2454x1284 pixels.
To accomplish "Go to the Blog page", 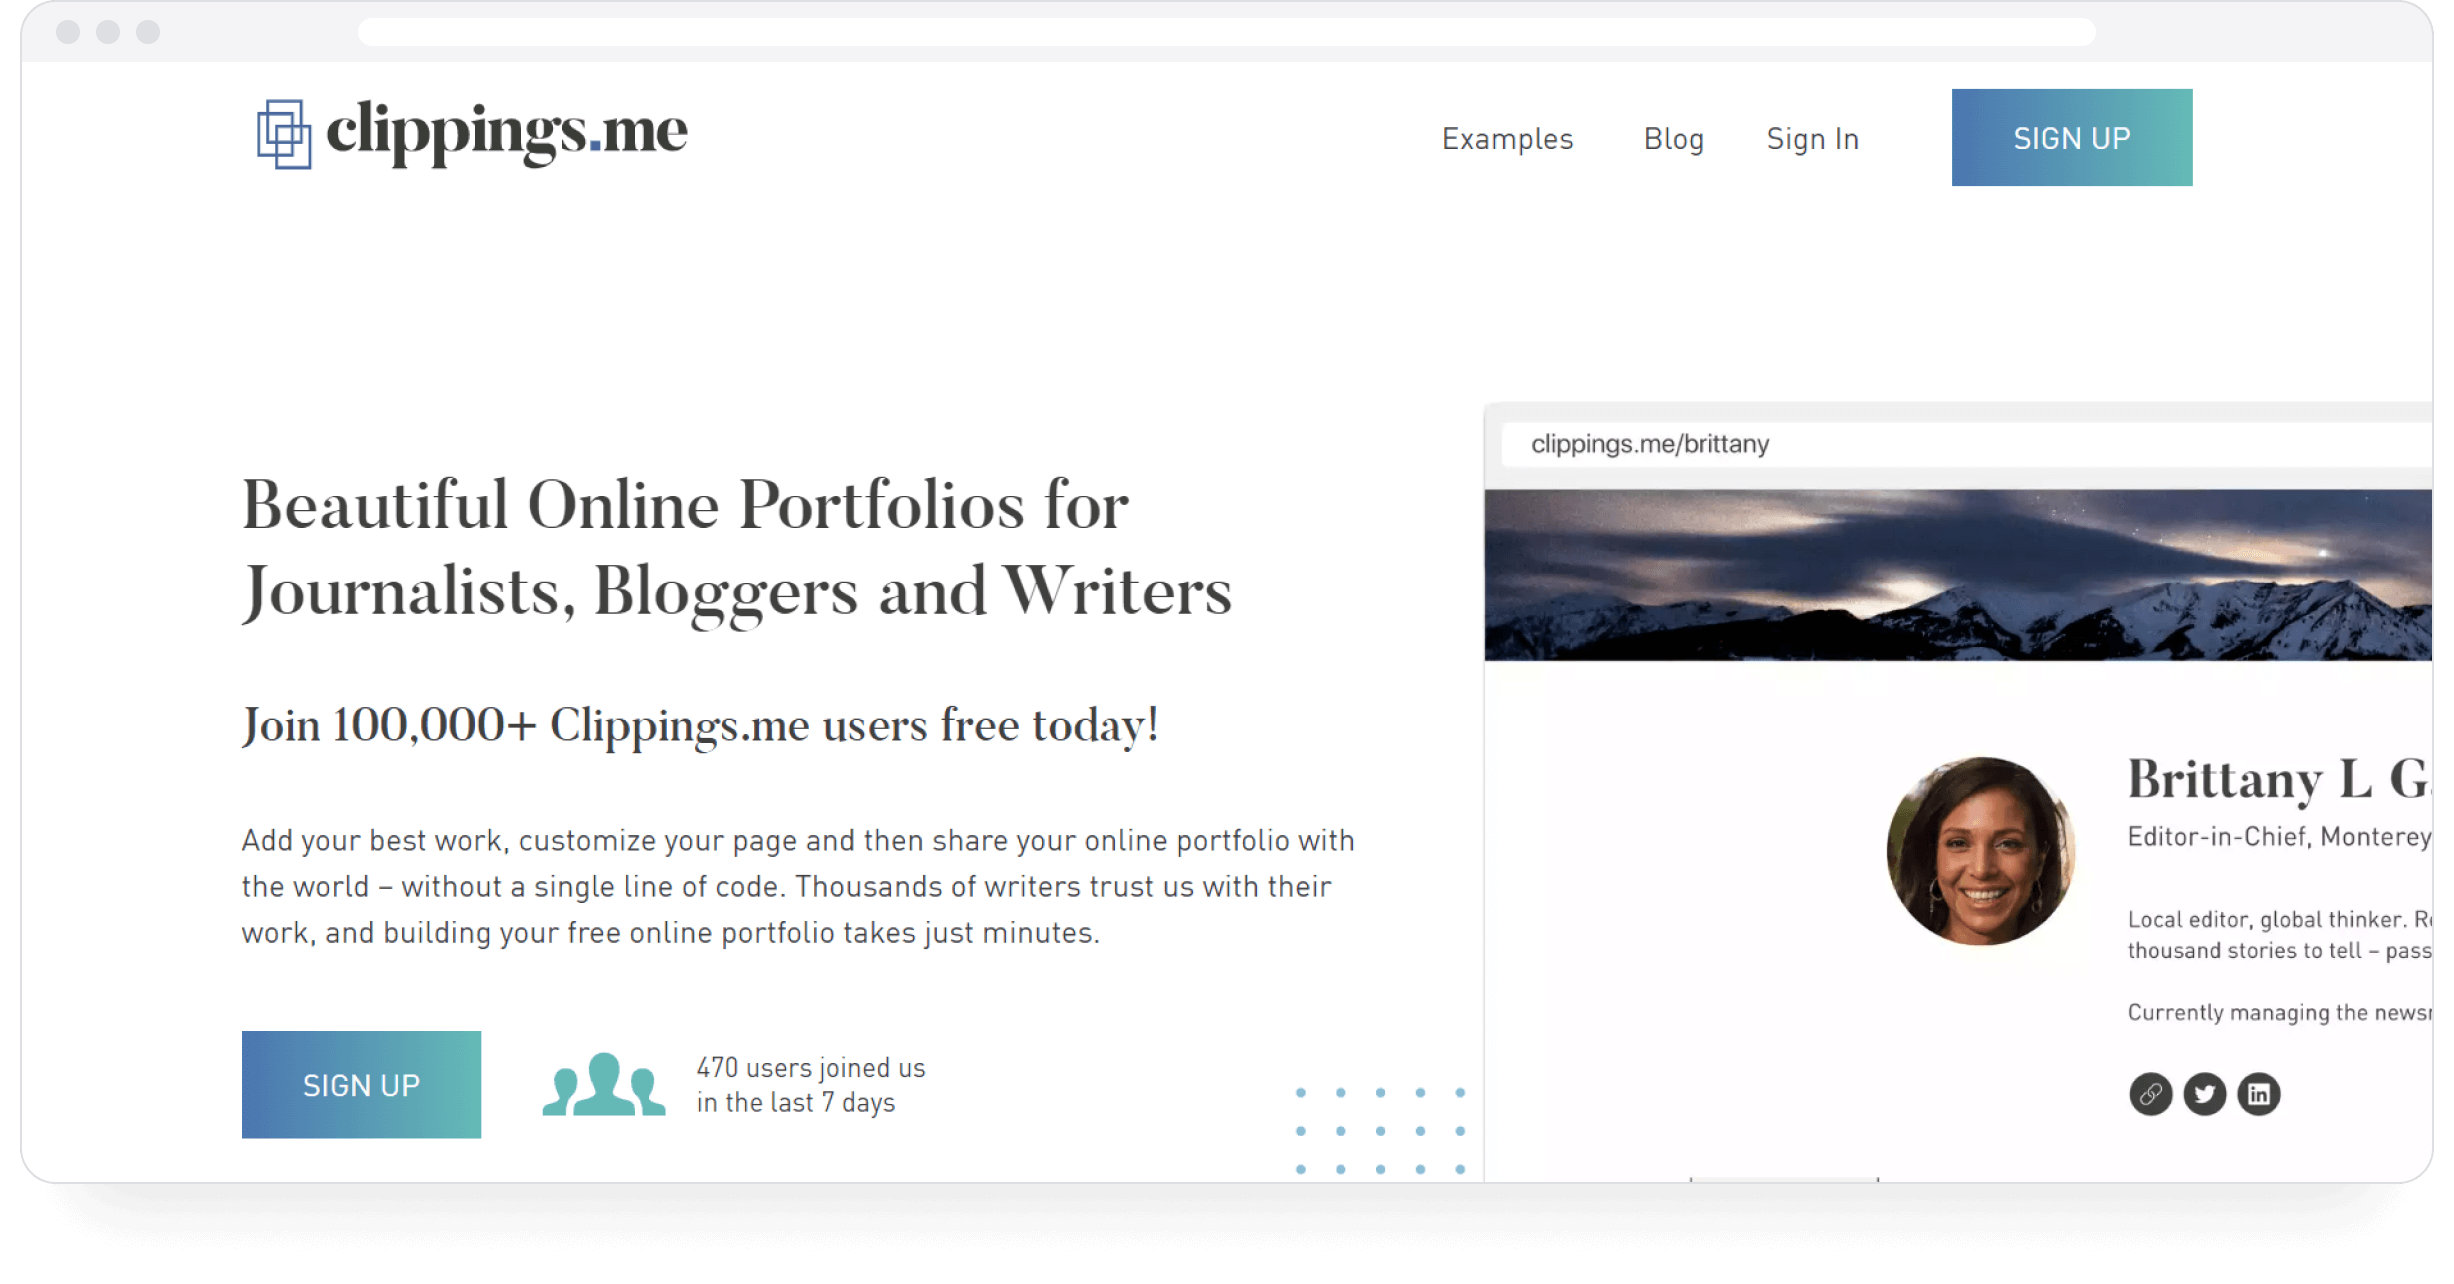I will [x=1674, y=139].
